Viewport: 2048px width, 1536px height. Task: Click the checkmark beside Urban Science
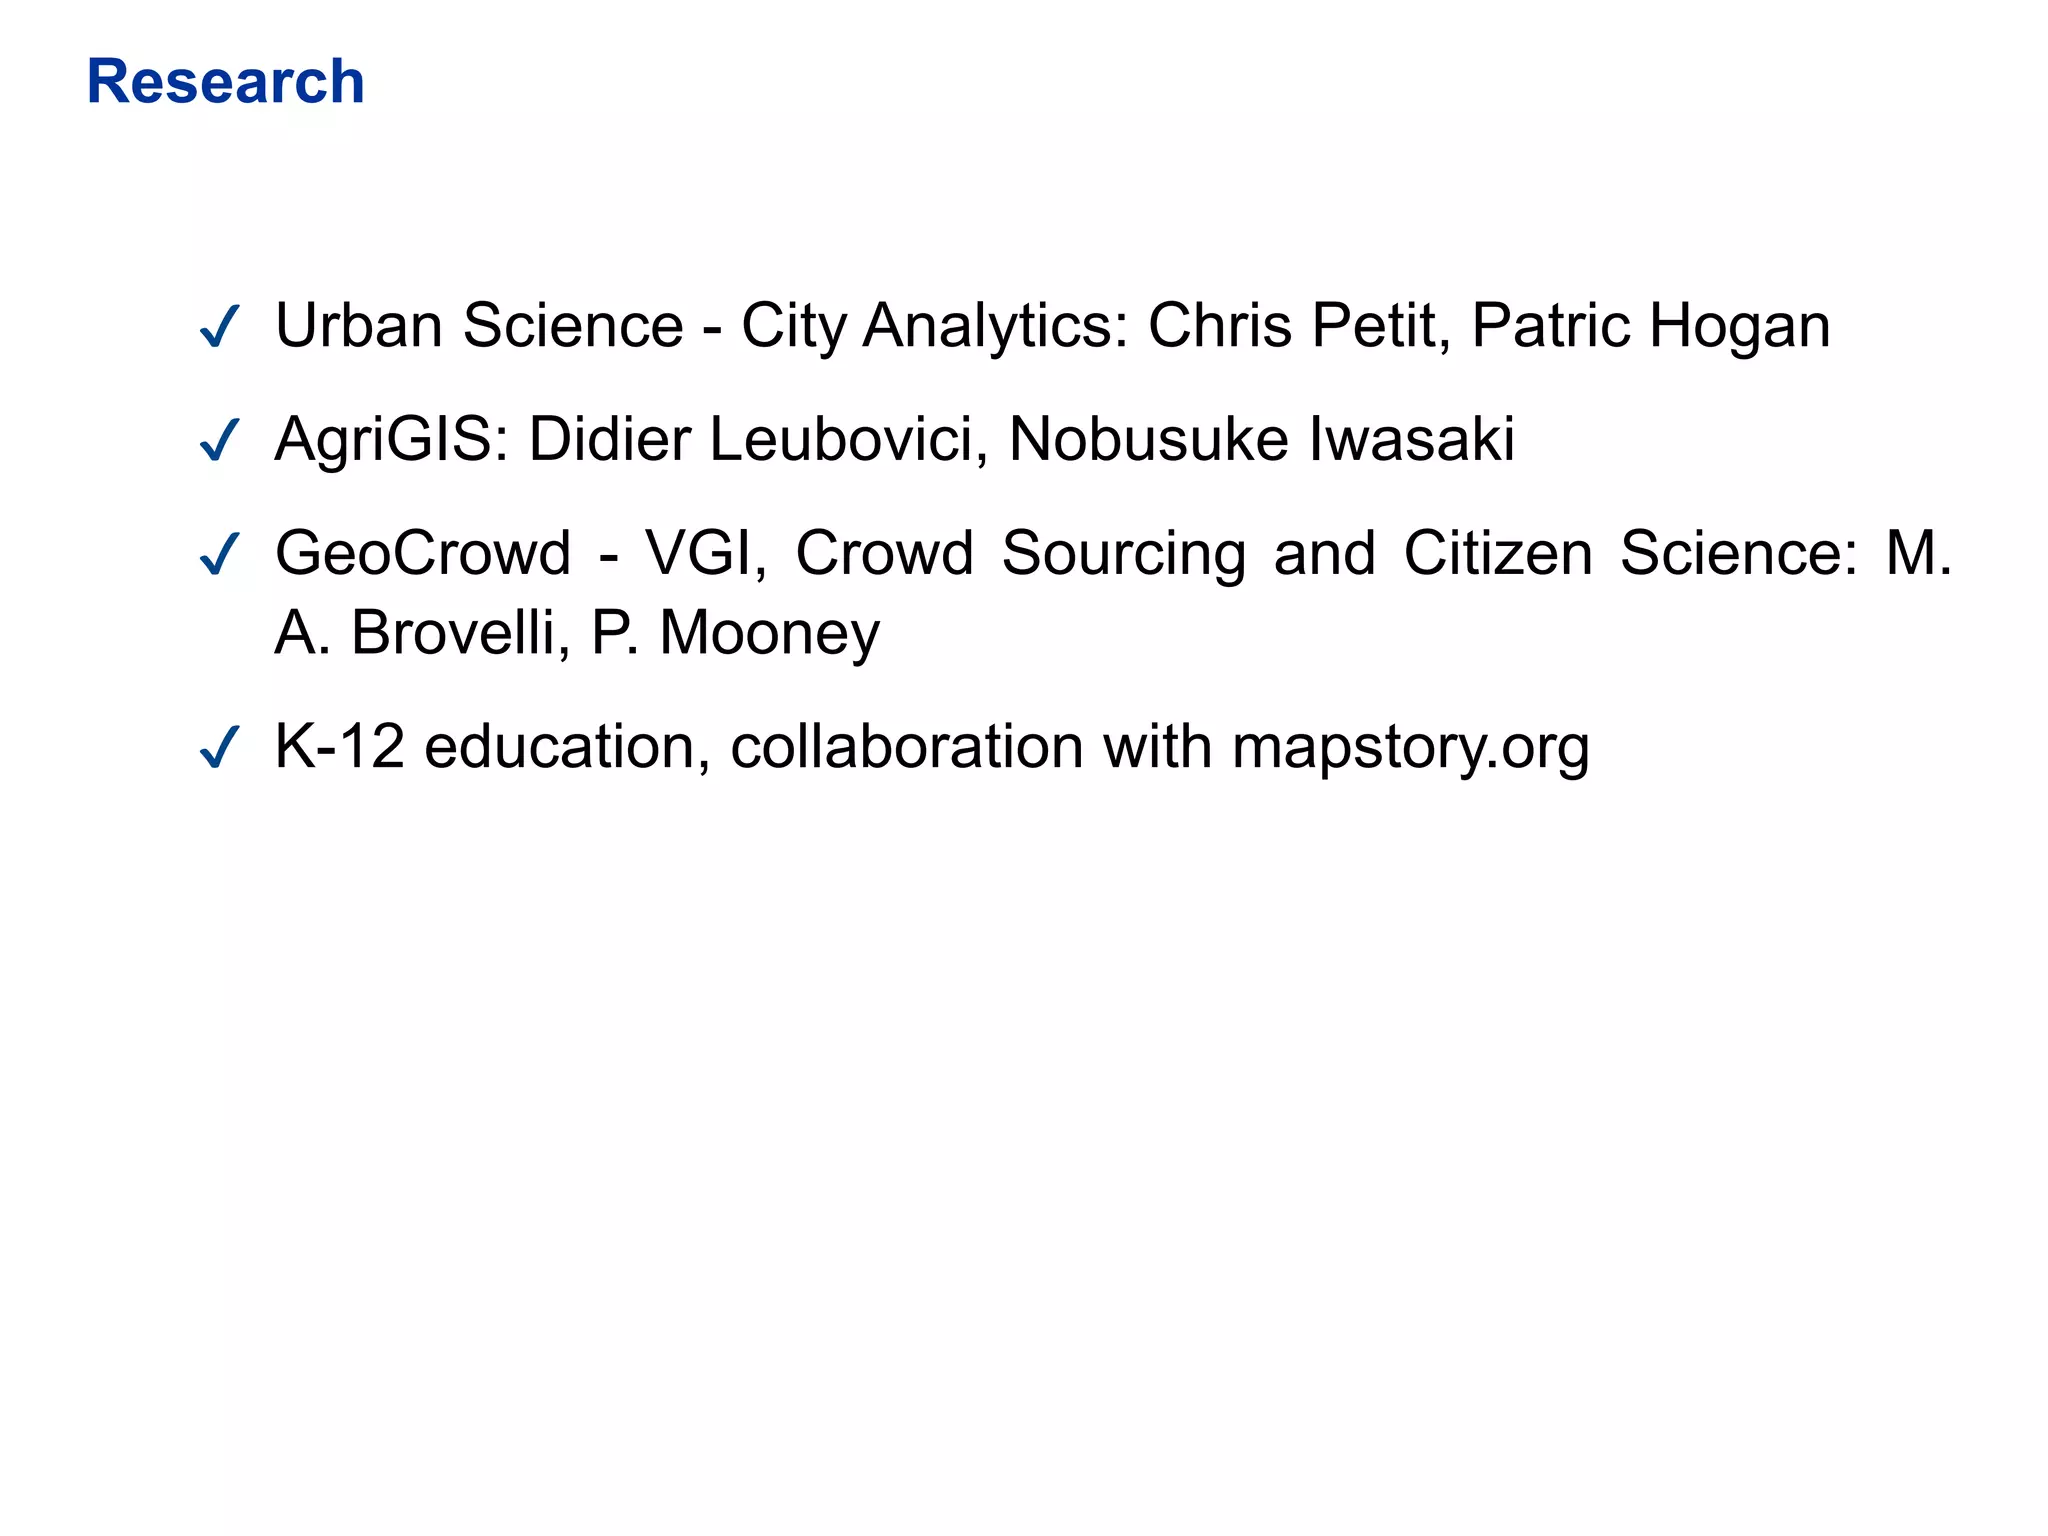(219, 326)
